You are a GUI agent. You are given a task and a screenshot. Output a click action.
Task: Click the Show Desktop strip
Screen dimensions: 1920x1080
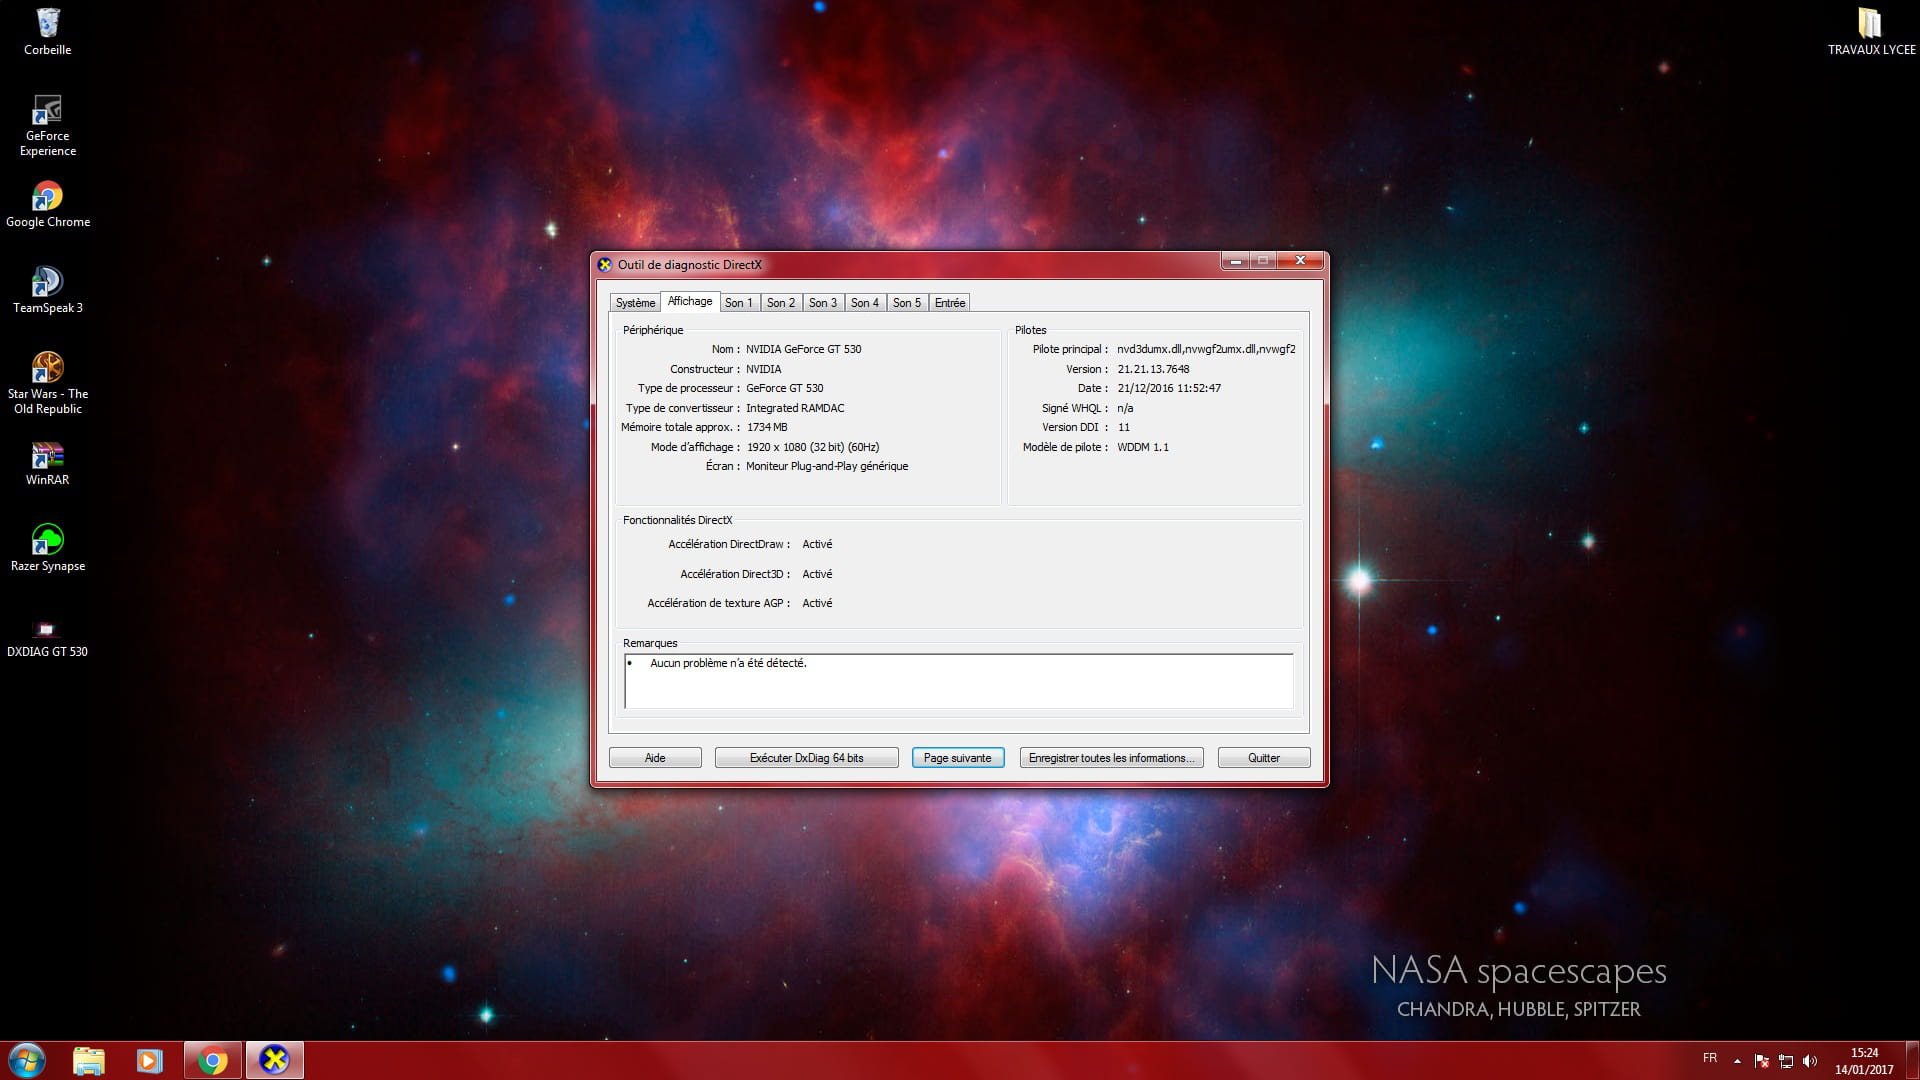pos(1912,1061)
